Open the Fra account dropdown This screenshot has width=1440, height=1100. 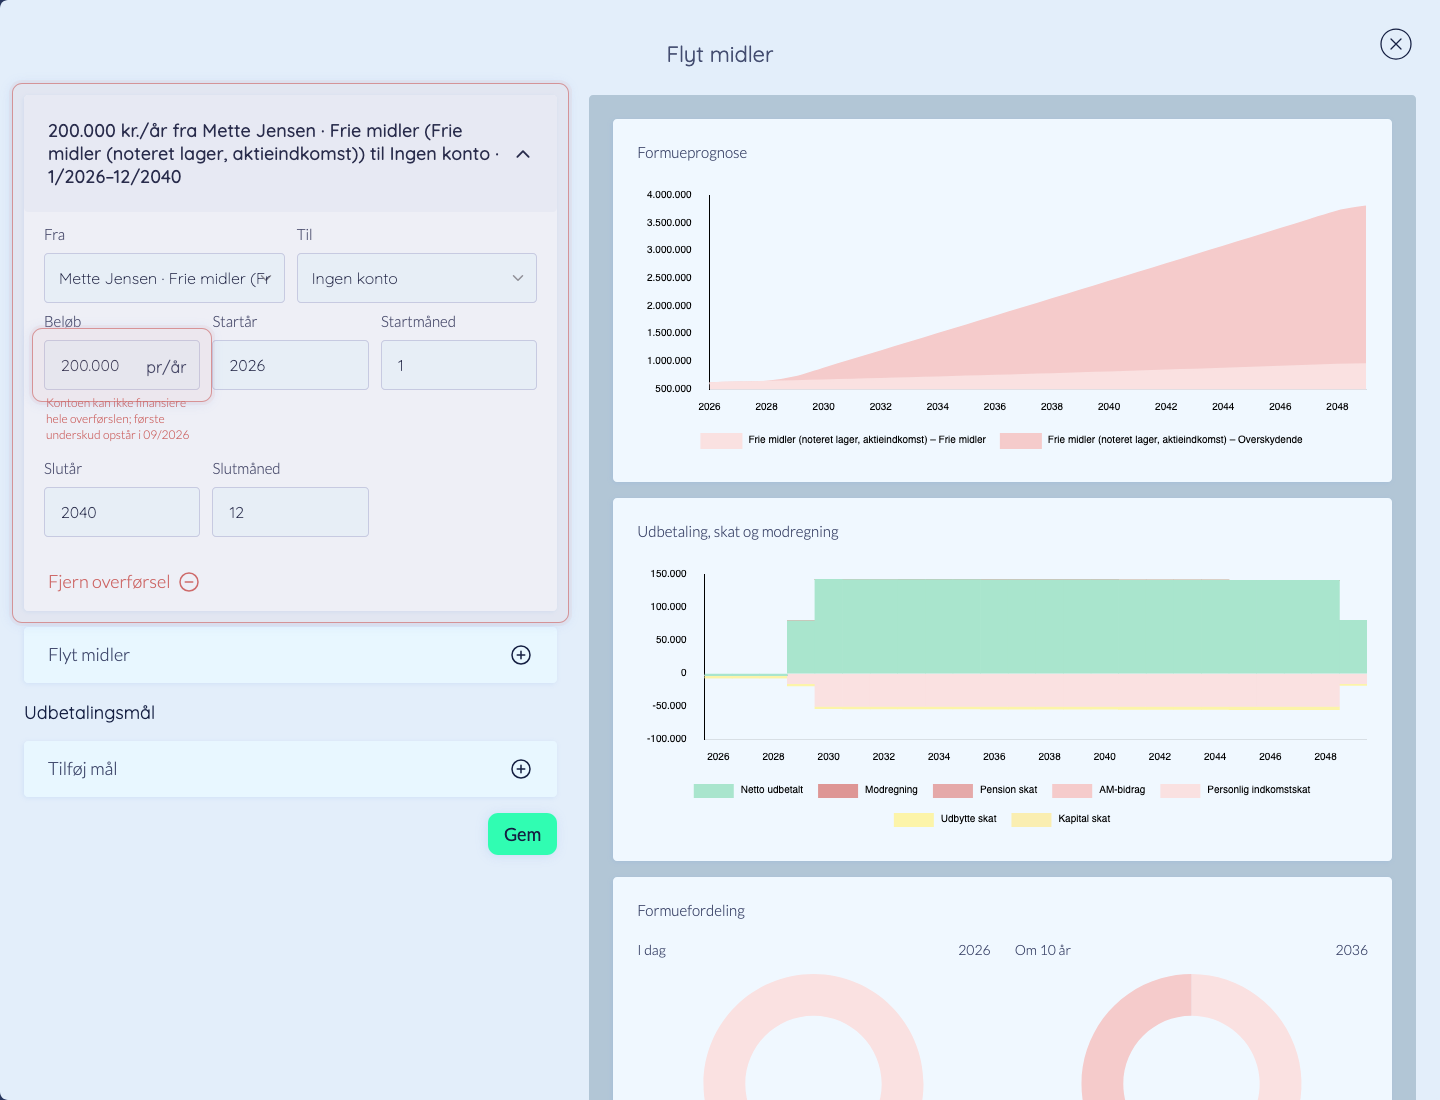[x=164, y=278]
